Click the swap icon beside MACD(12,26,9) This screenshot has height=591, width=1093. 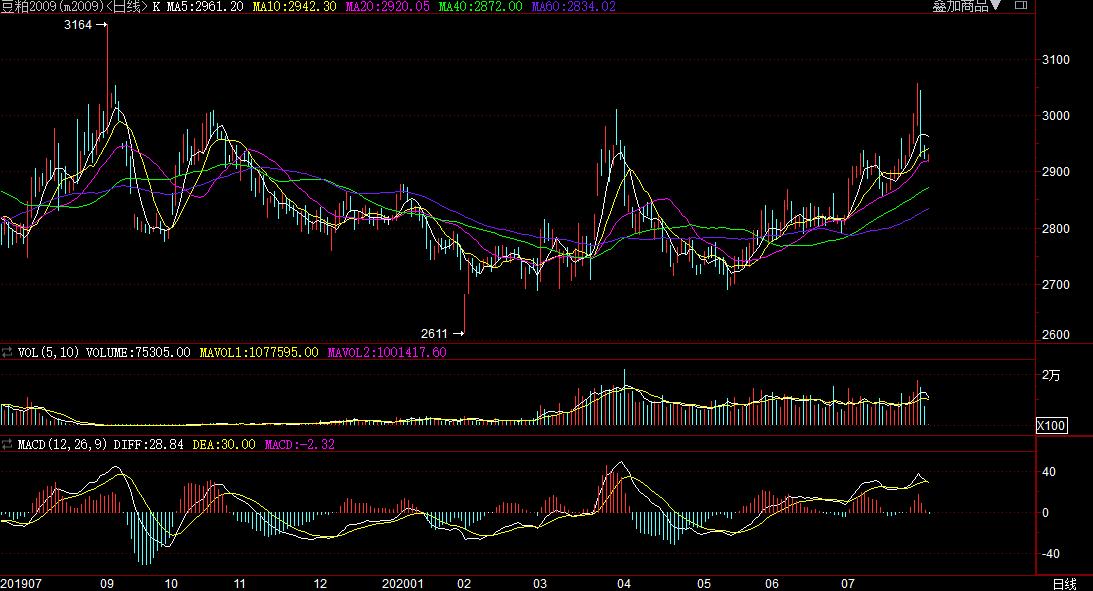coord(7,444)
